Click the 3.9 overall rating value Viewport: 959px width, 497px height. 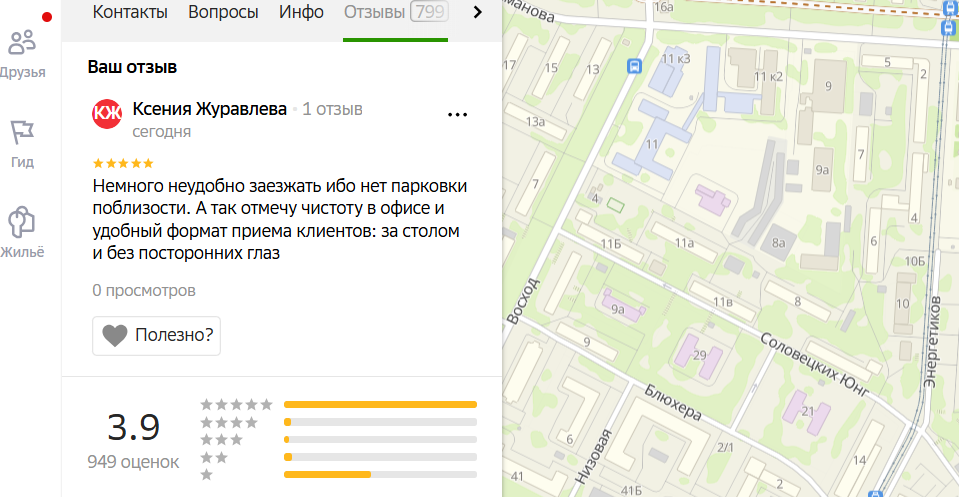[x=133, y=427]
